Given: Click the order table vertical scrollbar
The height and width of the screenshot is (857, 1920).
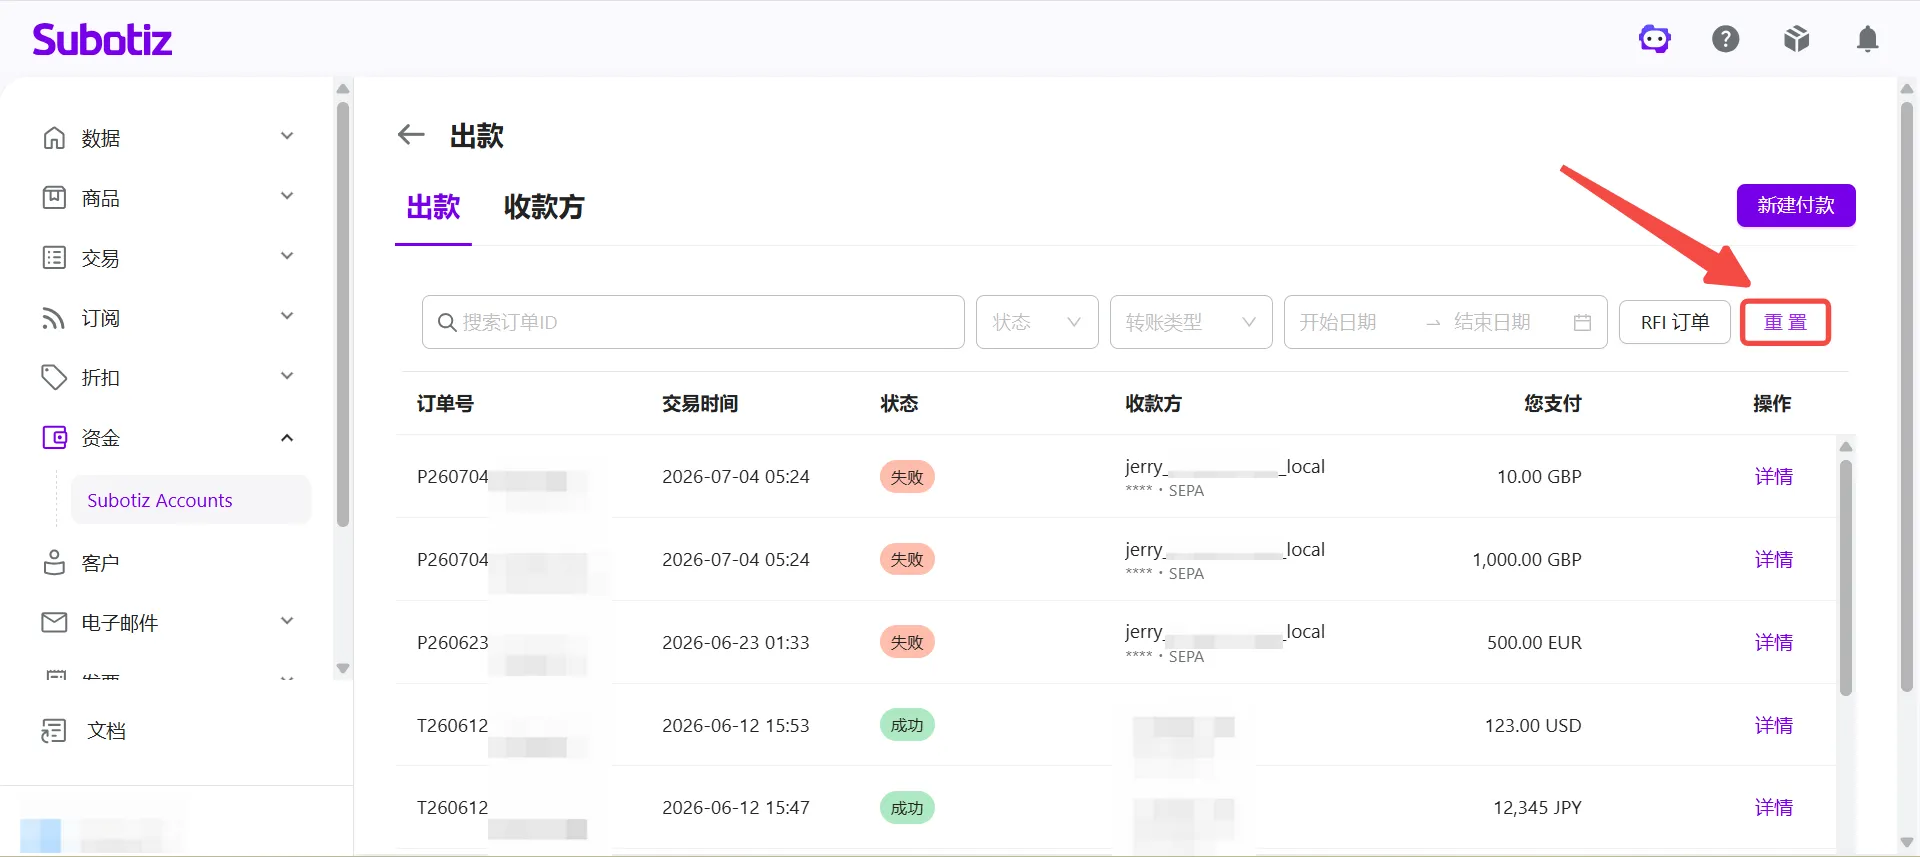Looking at the screenshot, I should click(x=1846, y=577).
